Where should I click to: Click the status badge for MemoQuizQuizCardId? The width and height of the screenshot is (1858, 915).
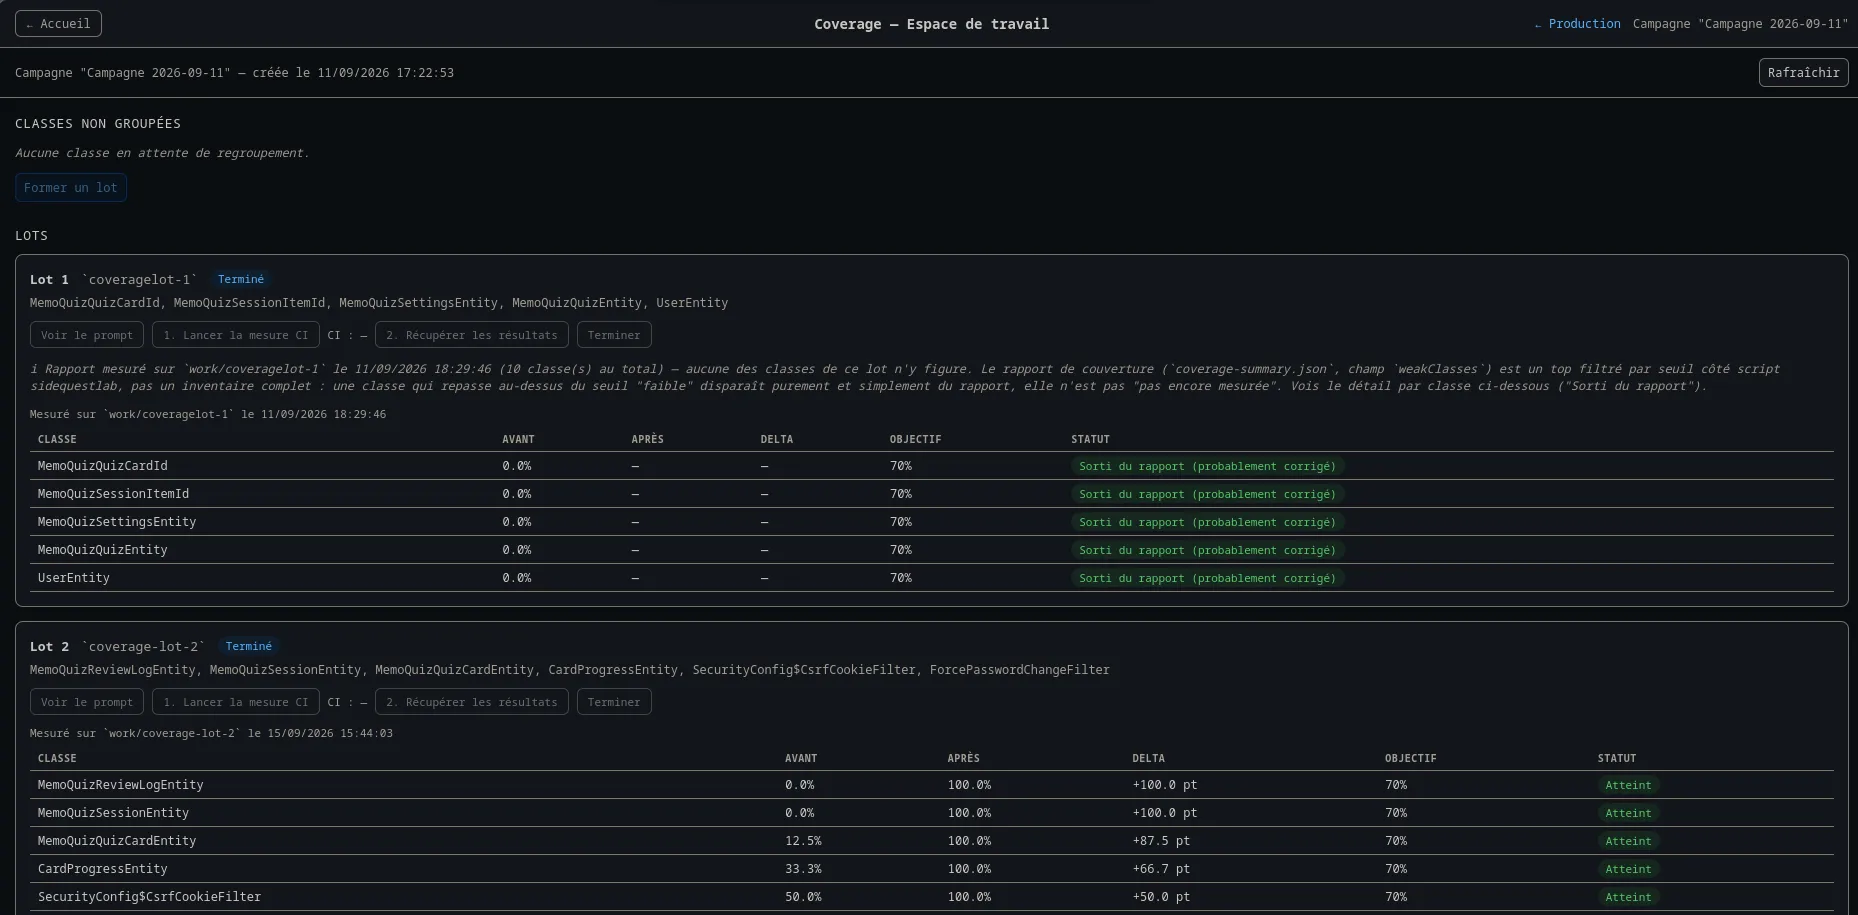1207,466
